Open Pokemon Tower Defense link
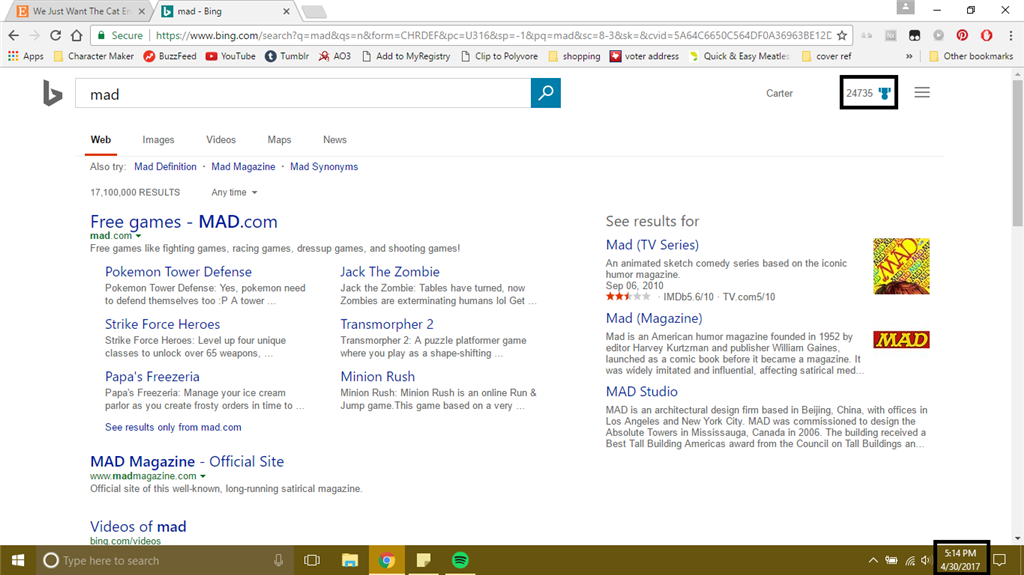This screenshot has height=575, width=1024. pos(178,272)
